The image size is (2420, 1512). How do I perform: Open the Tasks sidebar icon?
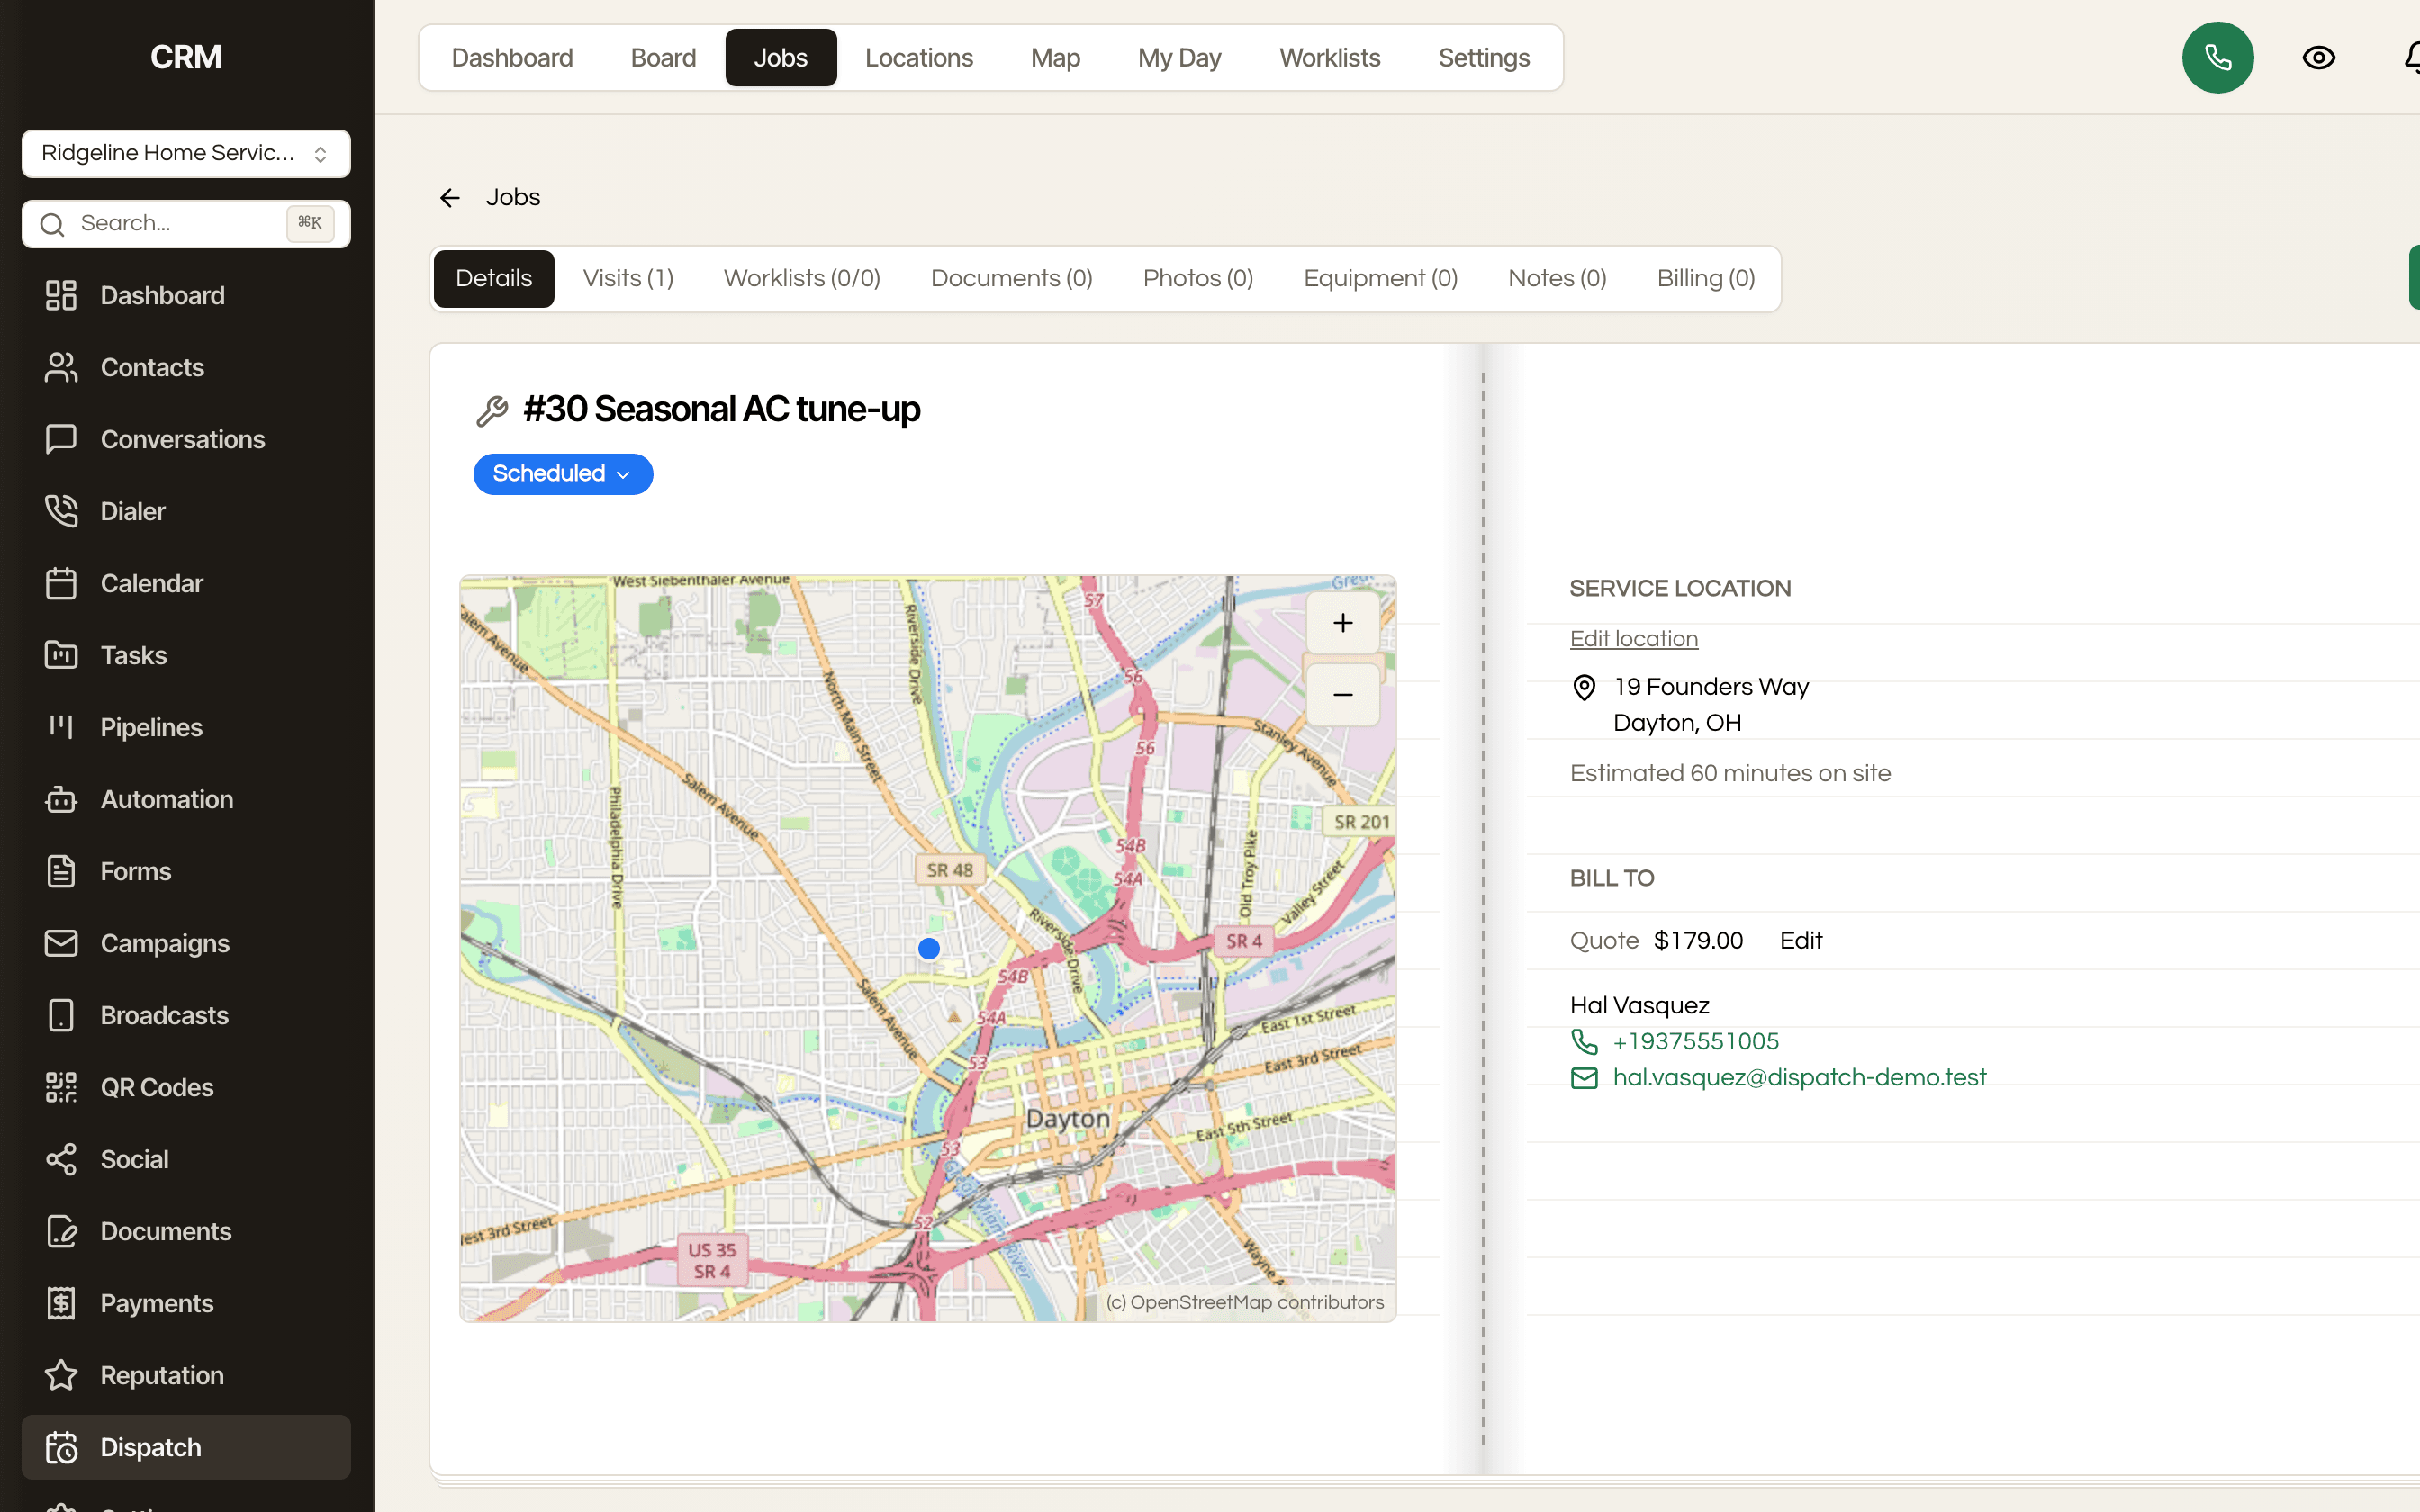(x=61, y=655)
